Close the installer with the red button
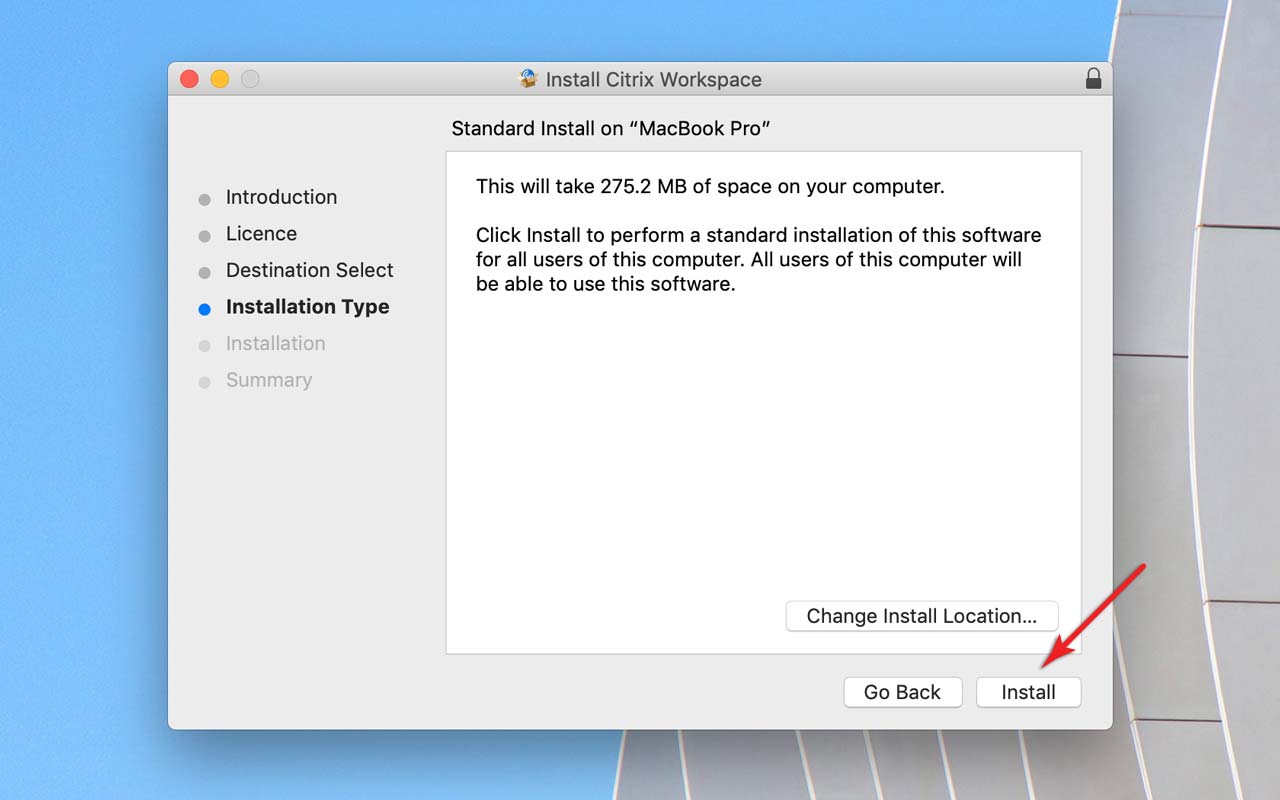 point(189,79)
